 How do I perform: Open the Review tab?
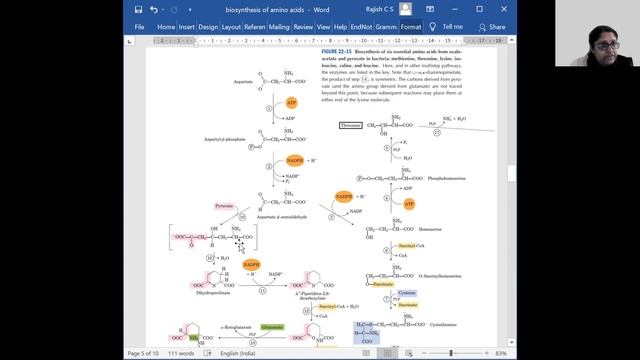tap(303, 27)
